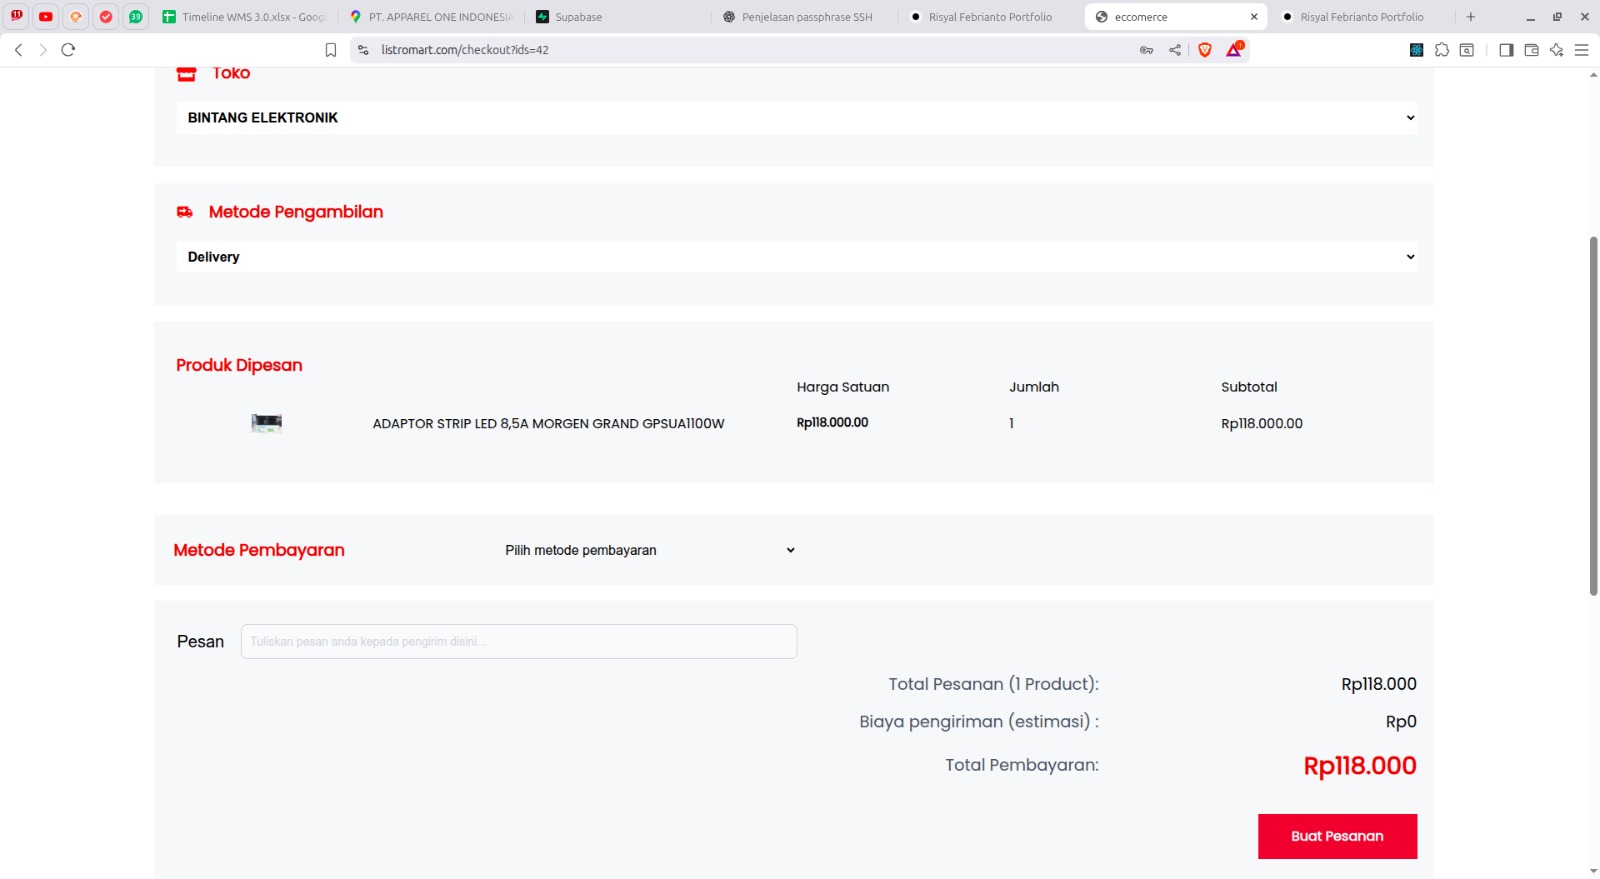
Task: Open the Brave Rewards triangle icon
Action: 1235,50
